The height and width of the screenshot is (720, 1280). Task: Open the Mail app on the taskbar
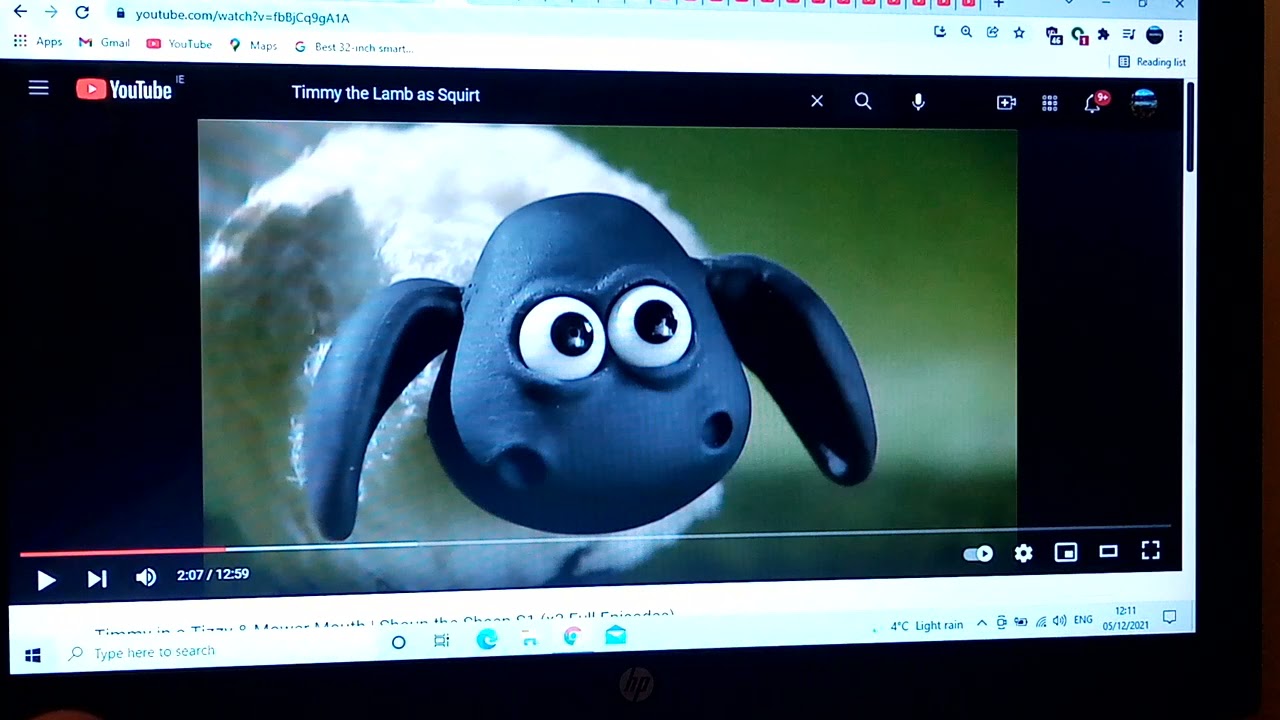click(616, 635)
